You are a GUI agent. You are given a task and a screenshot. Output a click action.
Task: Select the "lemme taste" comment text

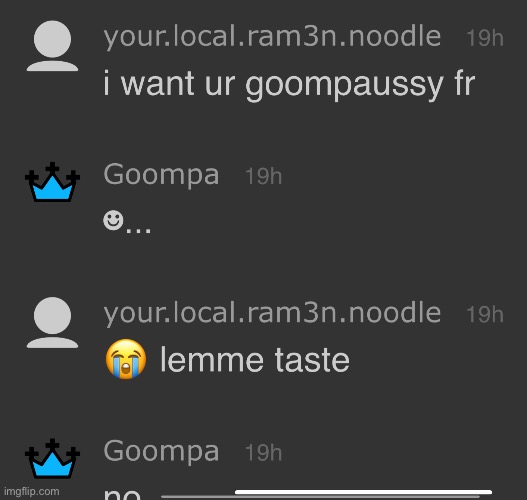pos(255,360)
